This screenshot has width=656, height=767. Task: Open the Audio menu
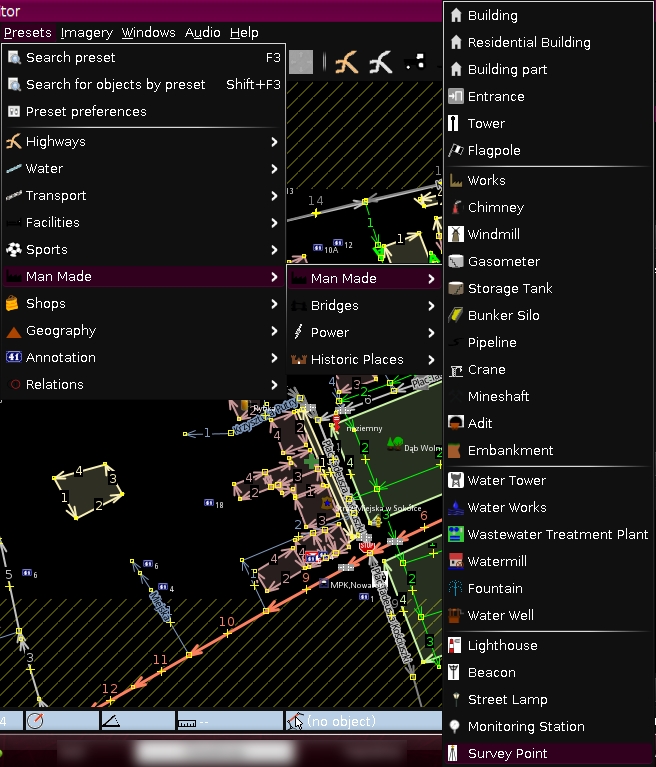click(x=202, y=32)
